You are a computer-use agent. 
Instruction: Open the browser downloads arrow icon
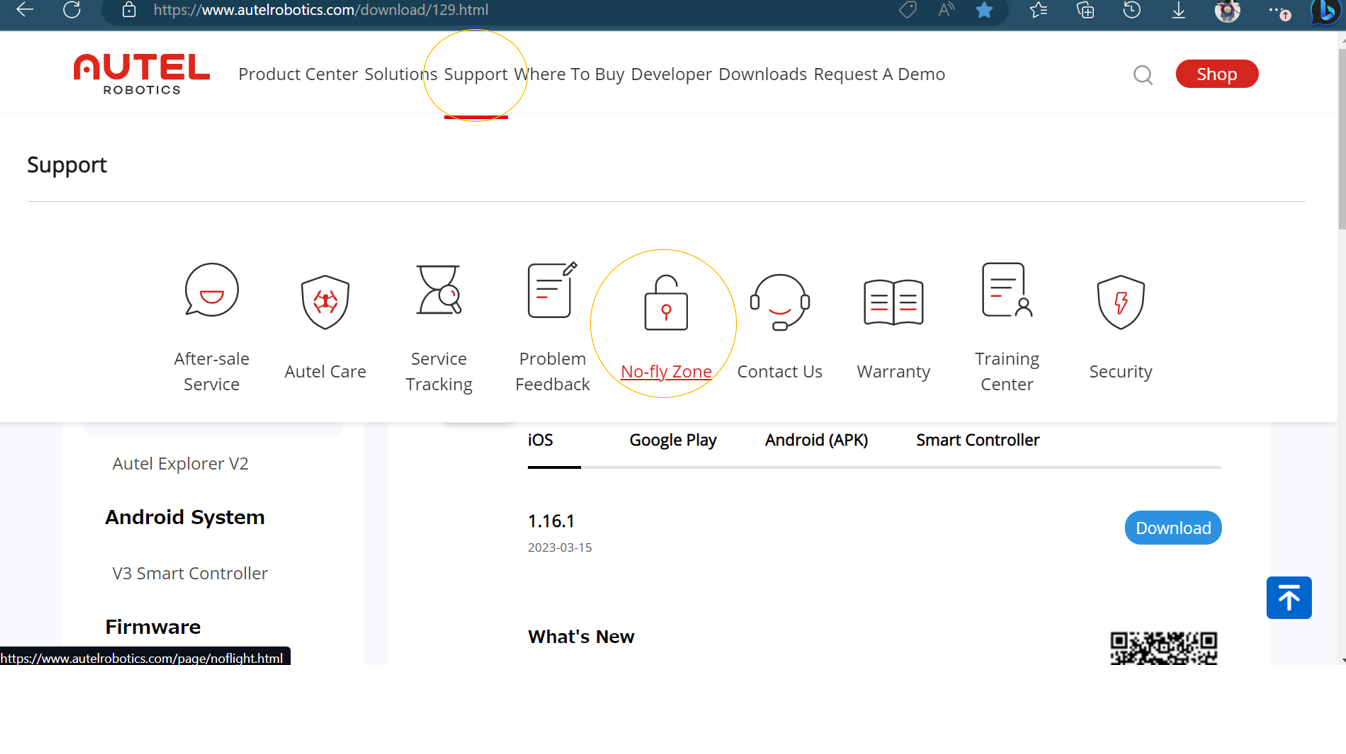[x=1179, y=10]
